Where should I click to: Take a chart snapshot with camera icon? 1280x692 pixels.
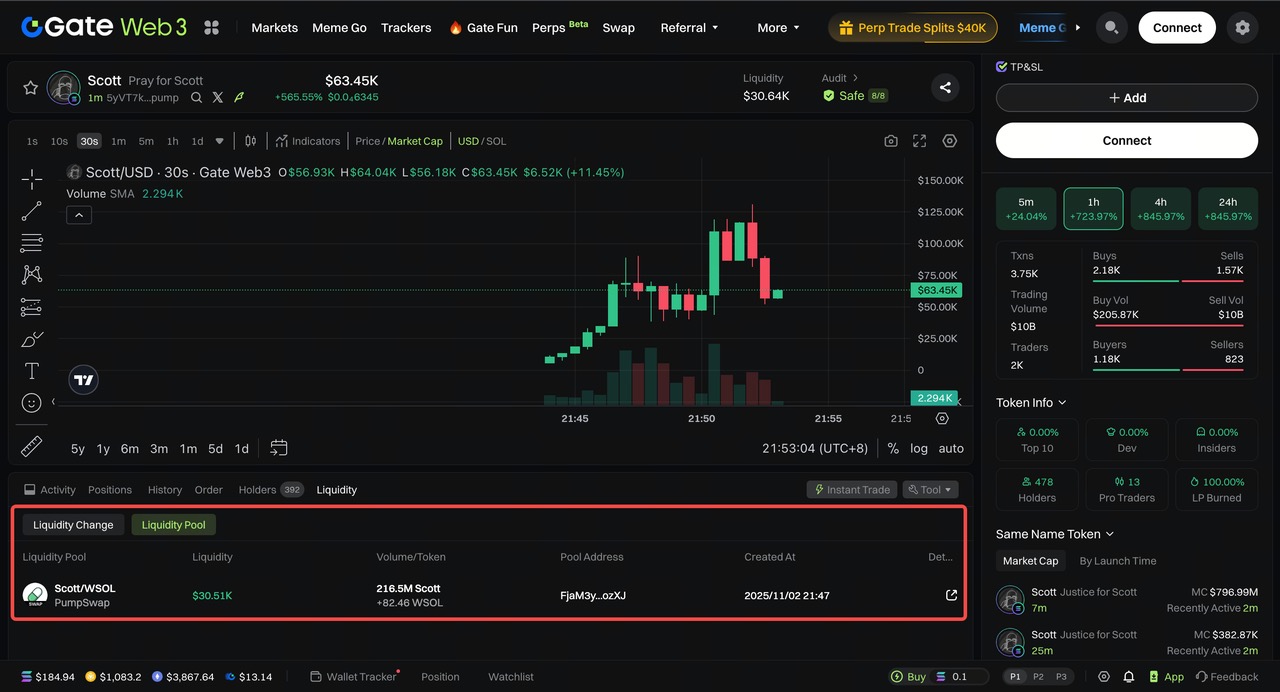pyautogui.click(x=891, y=141)
